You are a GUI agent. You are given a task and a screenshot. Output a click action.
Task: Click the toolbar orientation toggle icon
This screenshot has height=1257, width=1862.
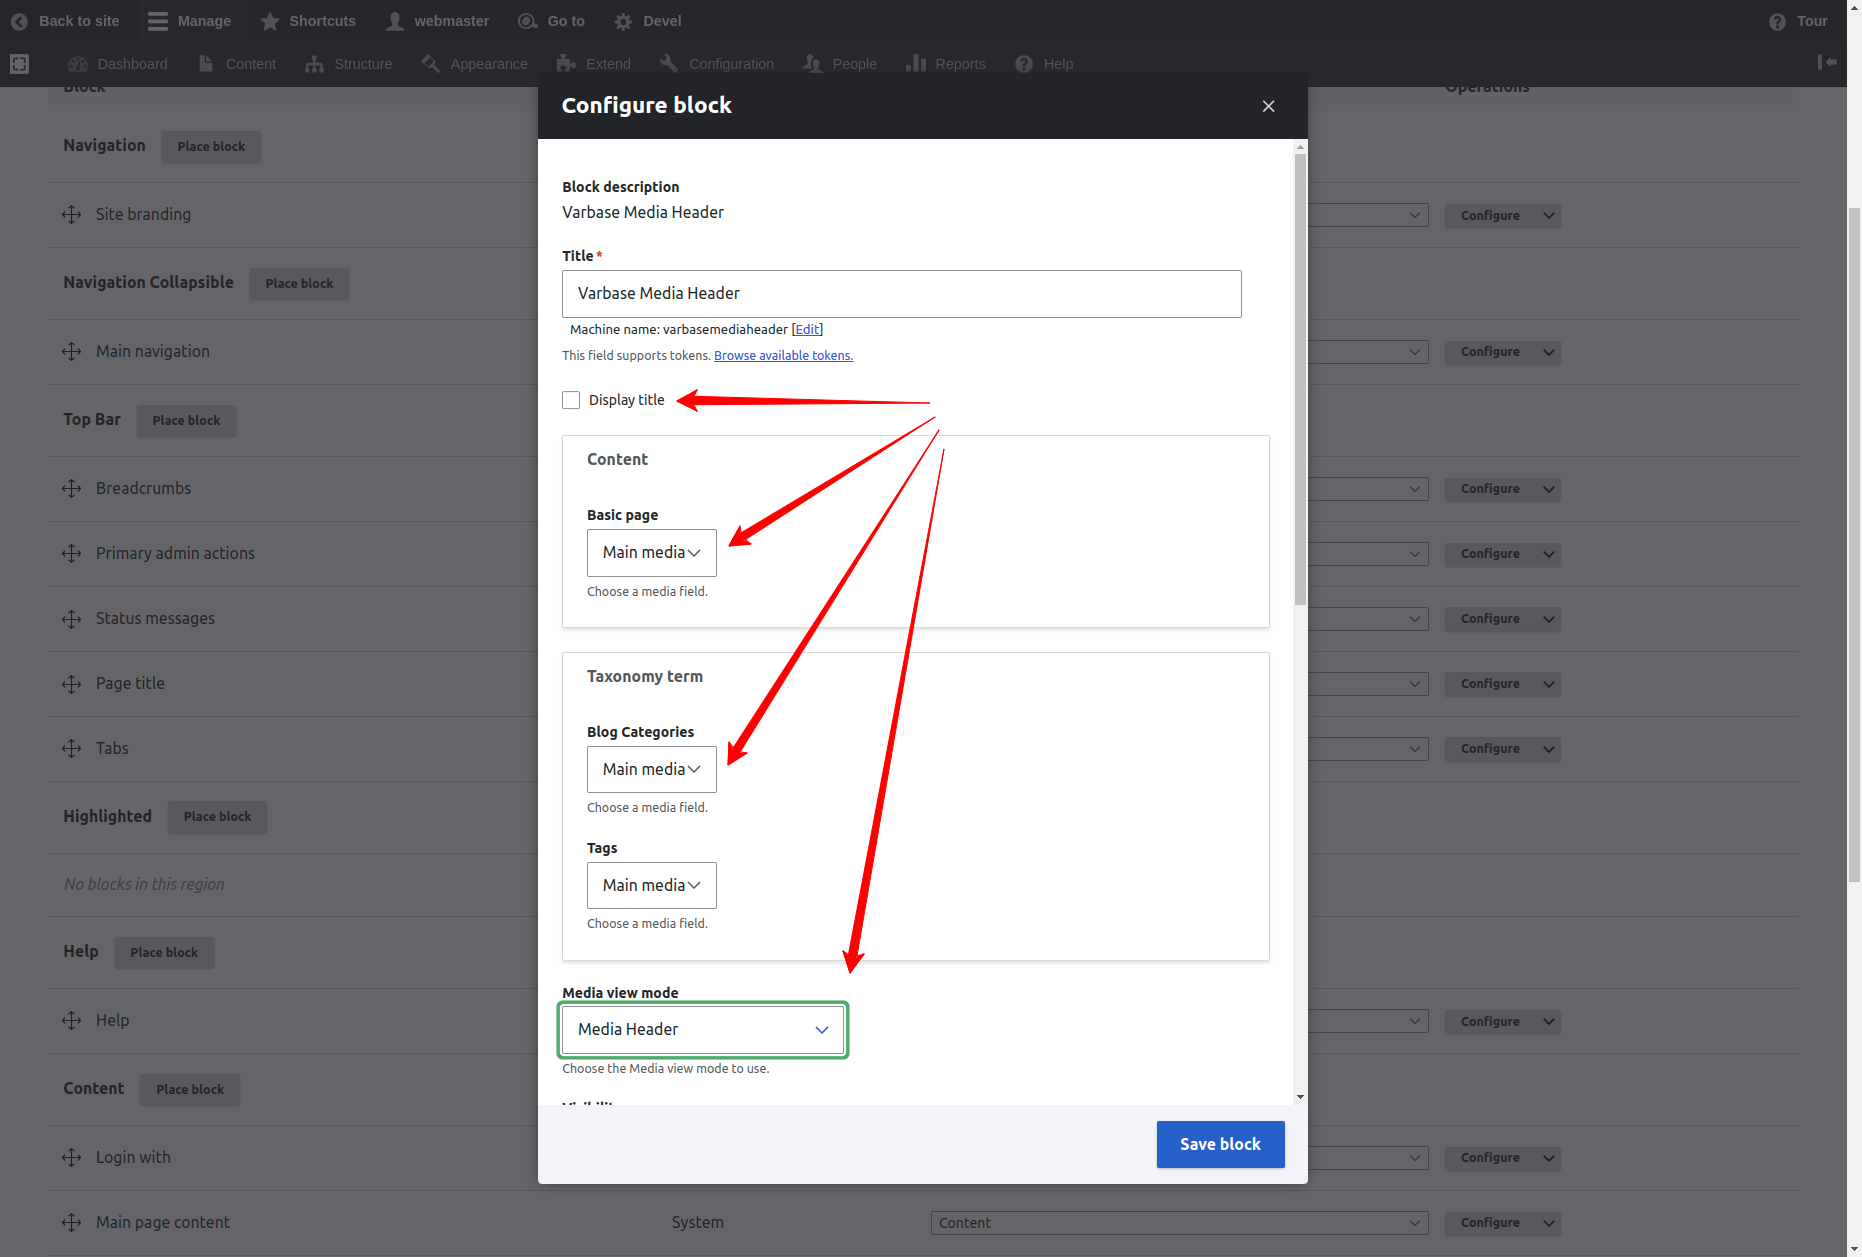pyautogui.click(x=1826, y=62)
